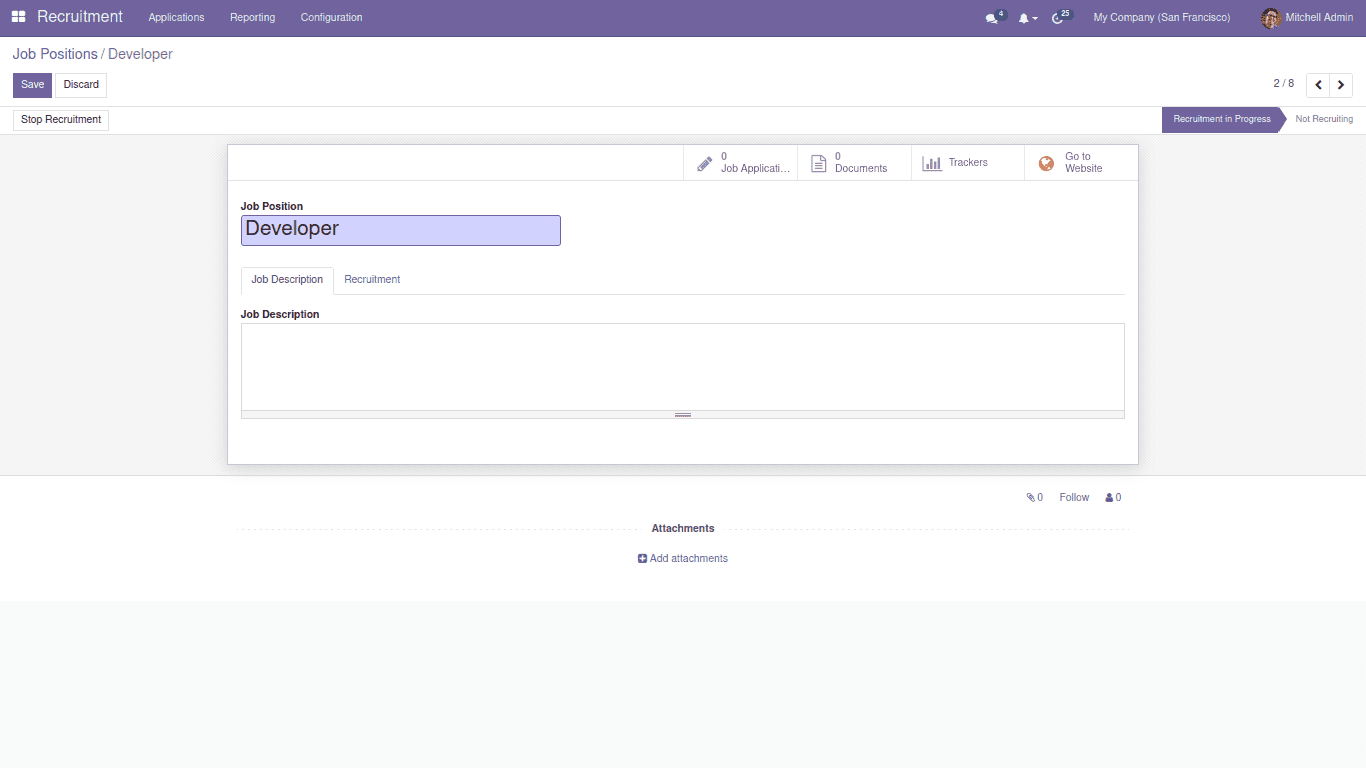Open the Reporting menu
Viewport: 1366px width, 768px height.
coord(252,17)
